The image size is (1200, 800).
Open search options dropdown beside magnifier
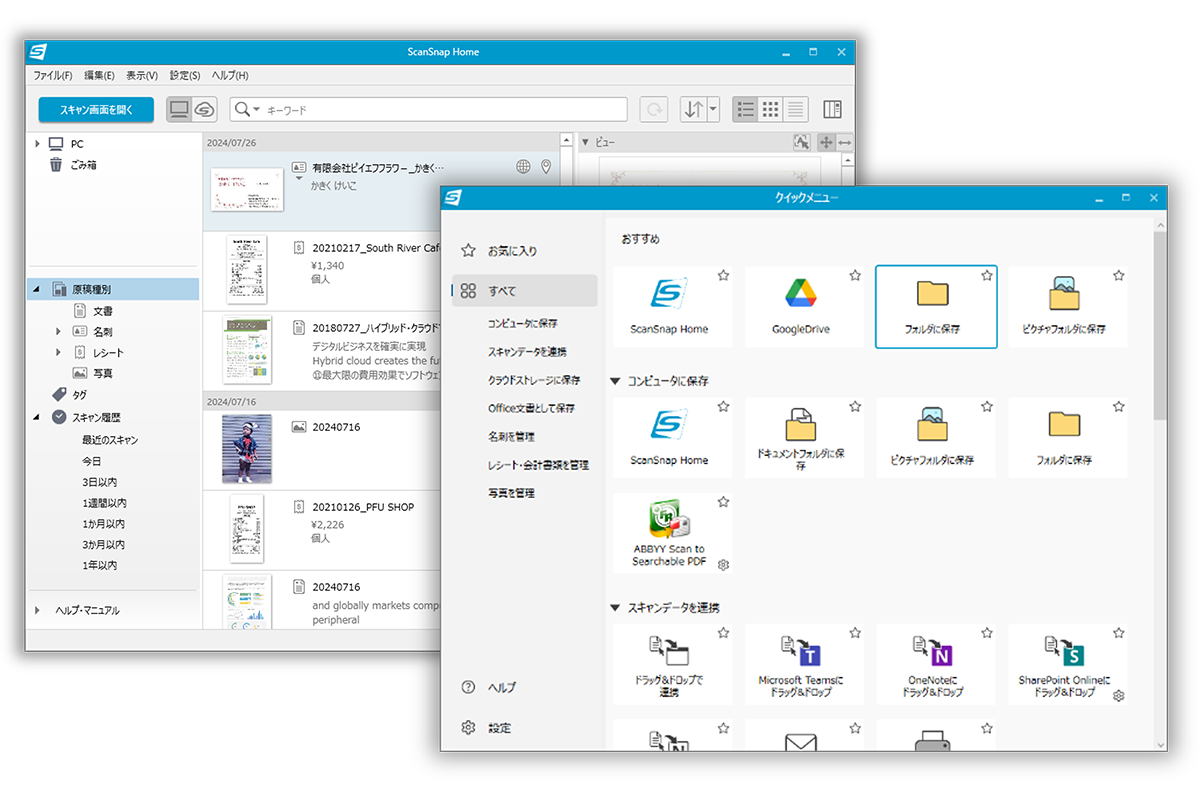pyautogui.click(x=257, y=110)
